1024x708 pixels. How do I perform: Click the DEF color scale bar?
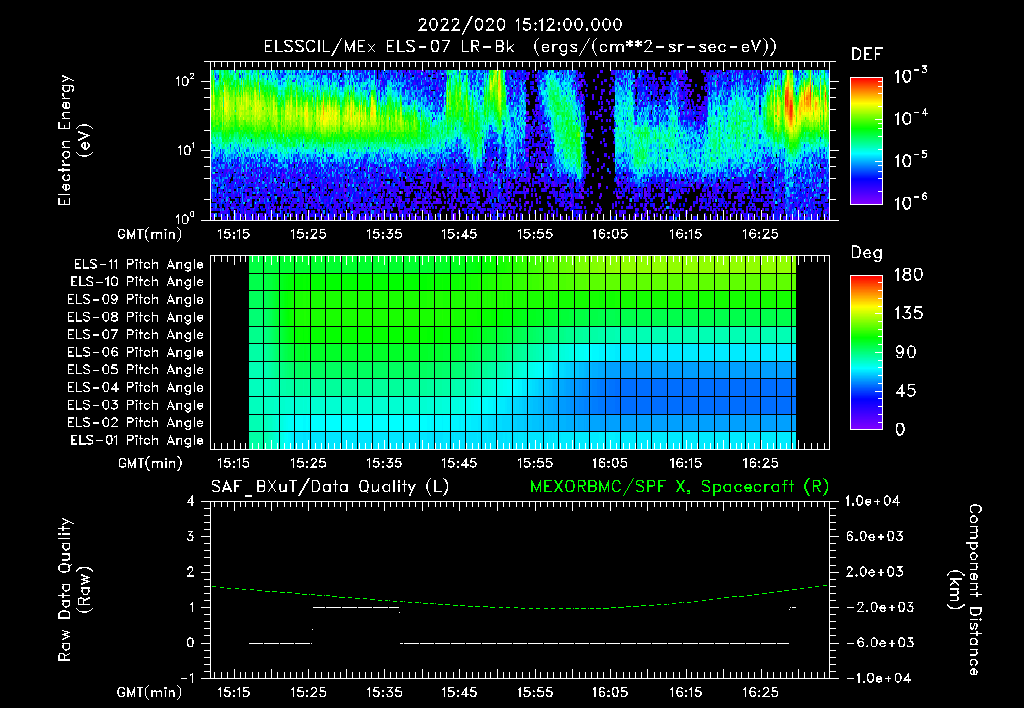(866, 140)
